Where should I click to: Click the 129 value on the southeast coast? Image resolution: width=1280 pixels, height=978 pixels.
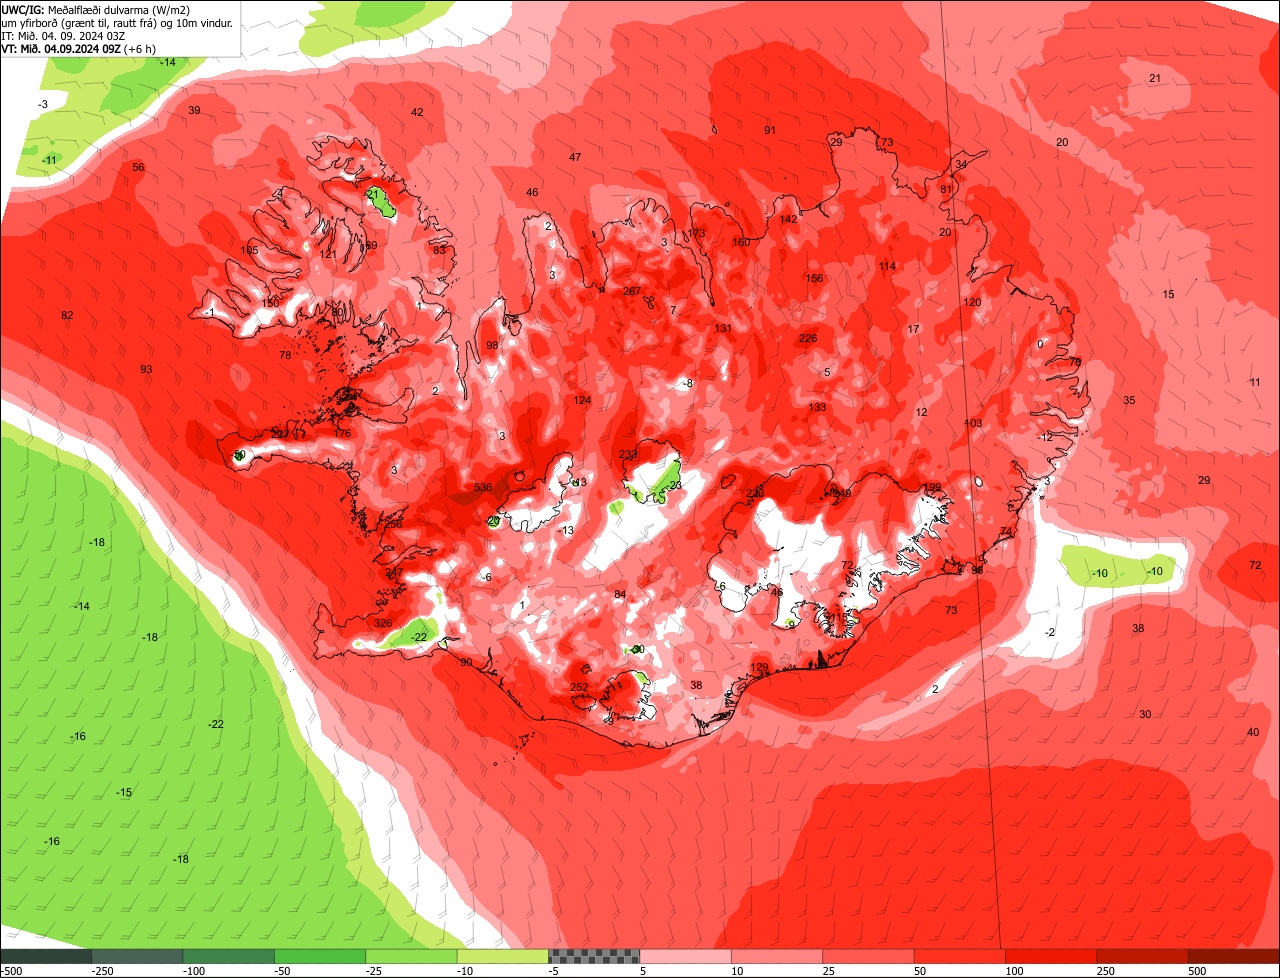(x=760, y=667)
